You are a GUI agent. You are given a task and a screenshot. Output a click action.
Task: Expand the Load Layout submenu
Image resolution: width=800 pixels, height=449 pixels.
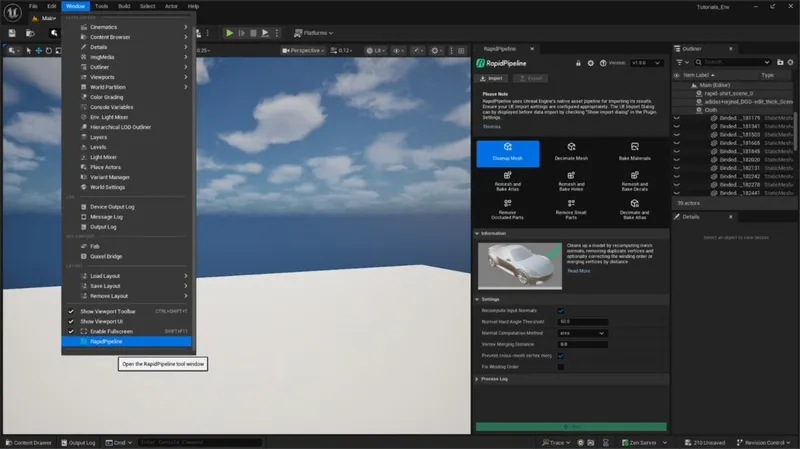126,276
